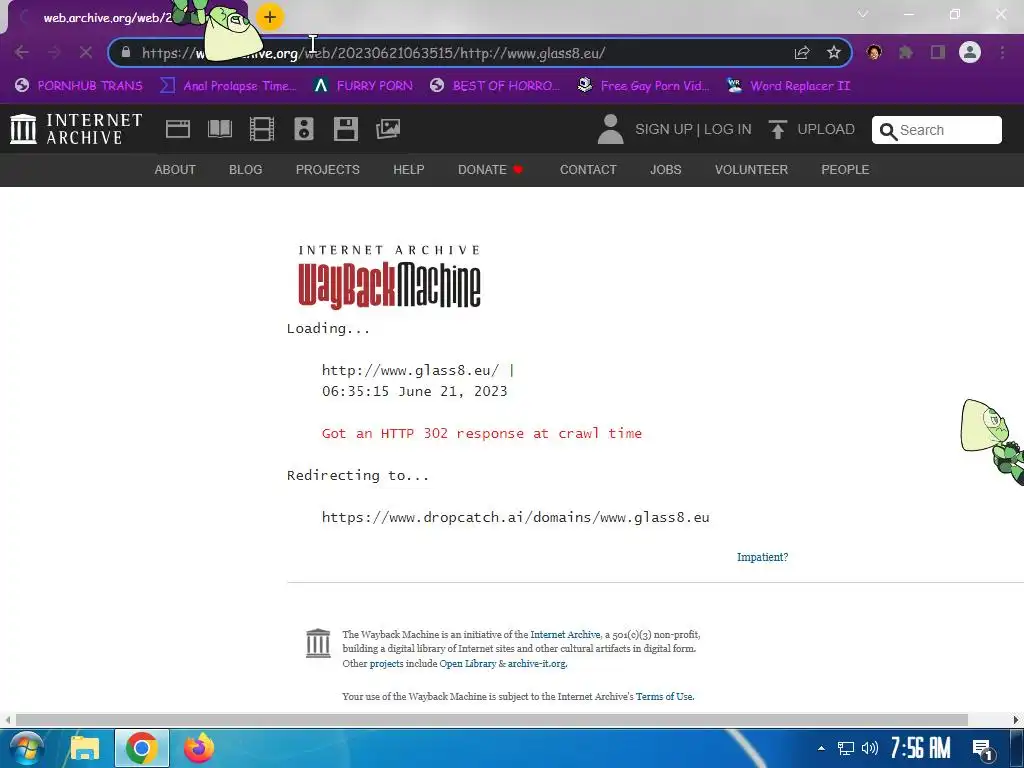Image resolution: width=1024 pixels, height=768 pixels.
Task: Click the Chrome taskbar icon
Action: click(142, 748)
